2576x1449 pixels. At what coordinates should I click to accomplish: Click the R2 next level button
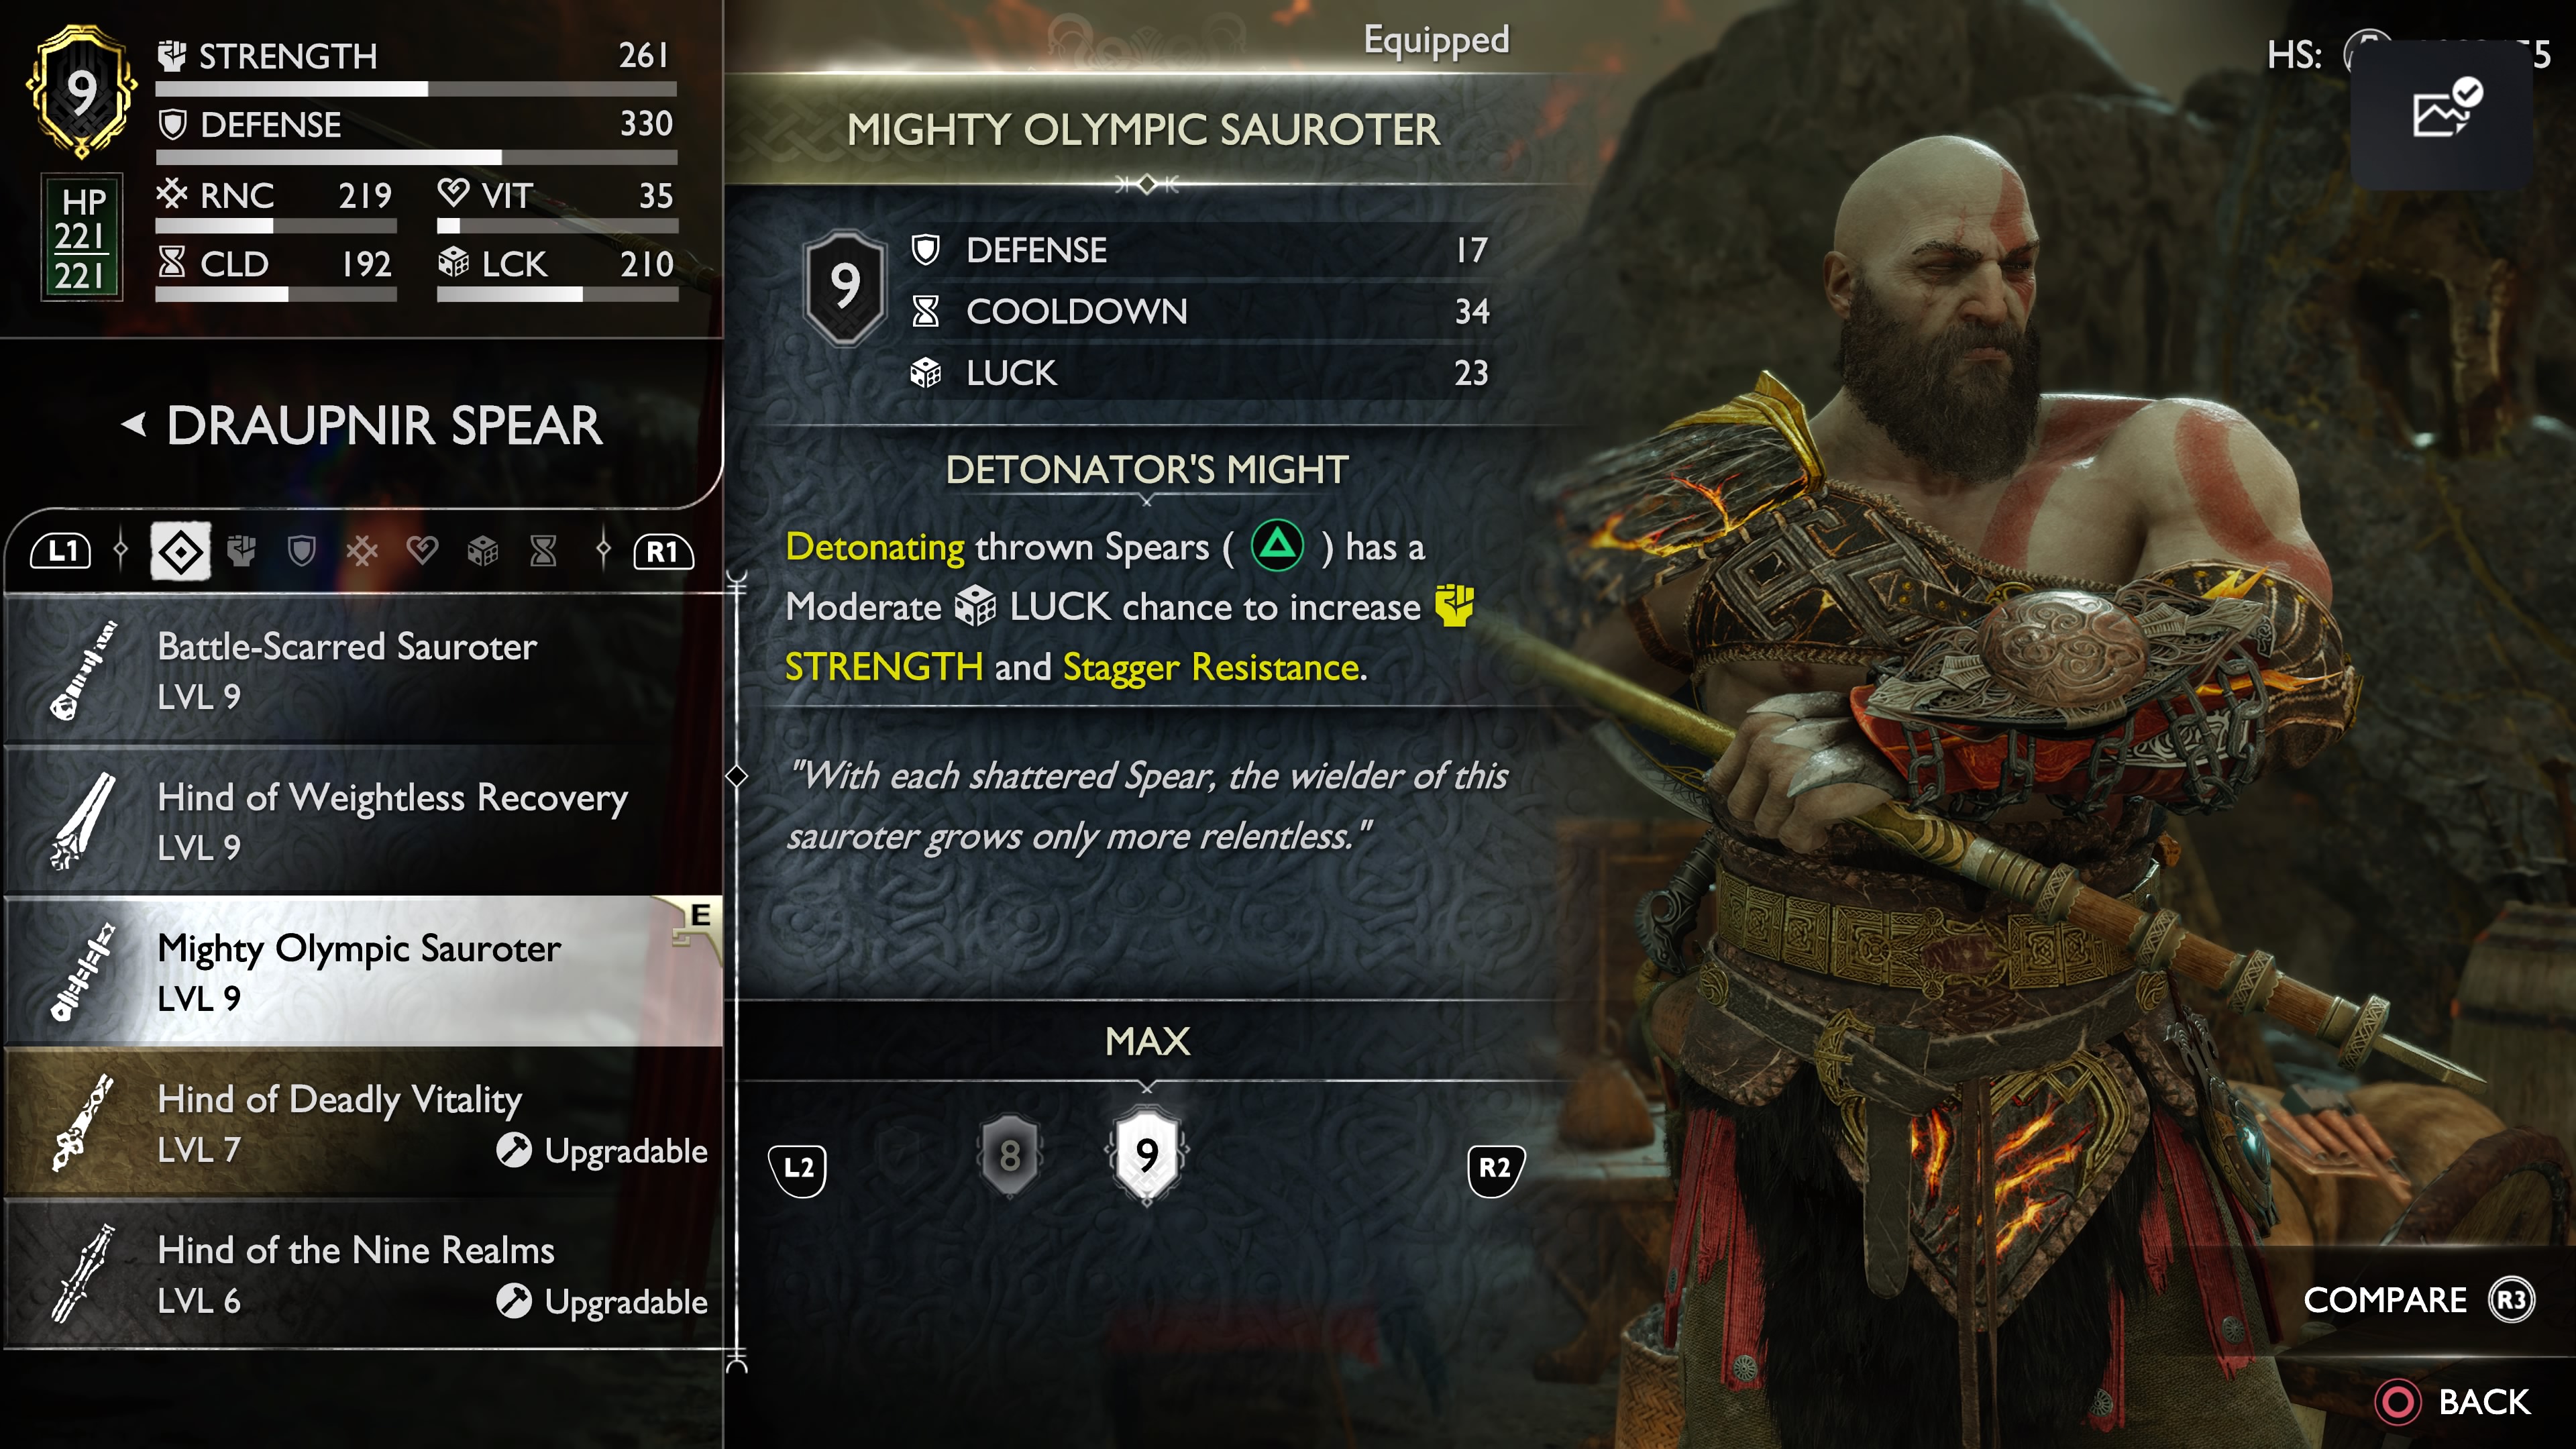[x=1495, y=1168]
